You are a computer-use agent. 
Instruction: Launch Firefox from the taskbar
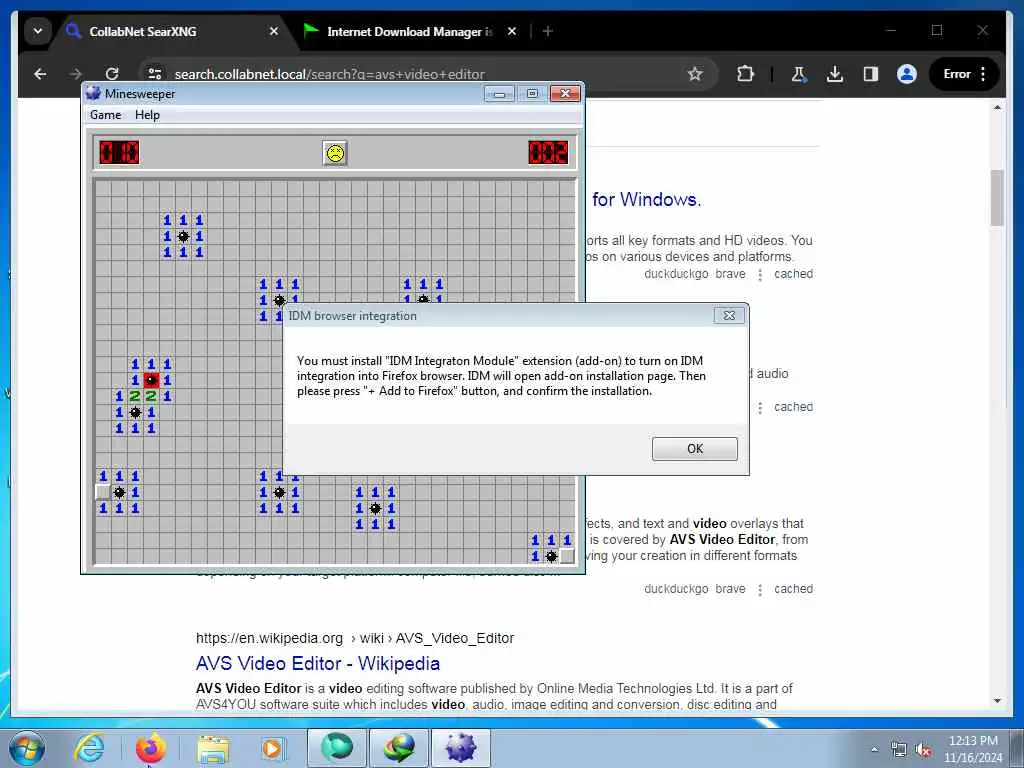(151, 748)
